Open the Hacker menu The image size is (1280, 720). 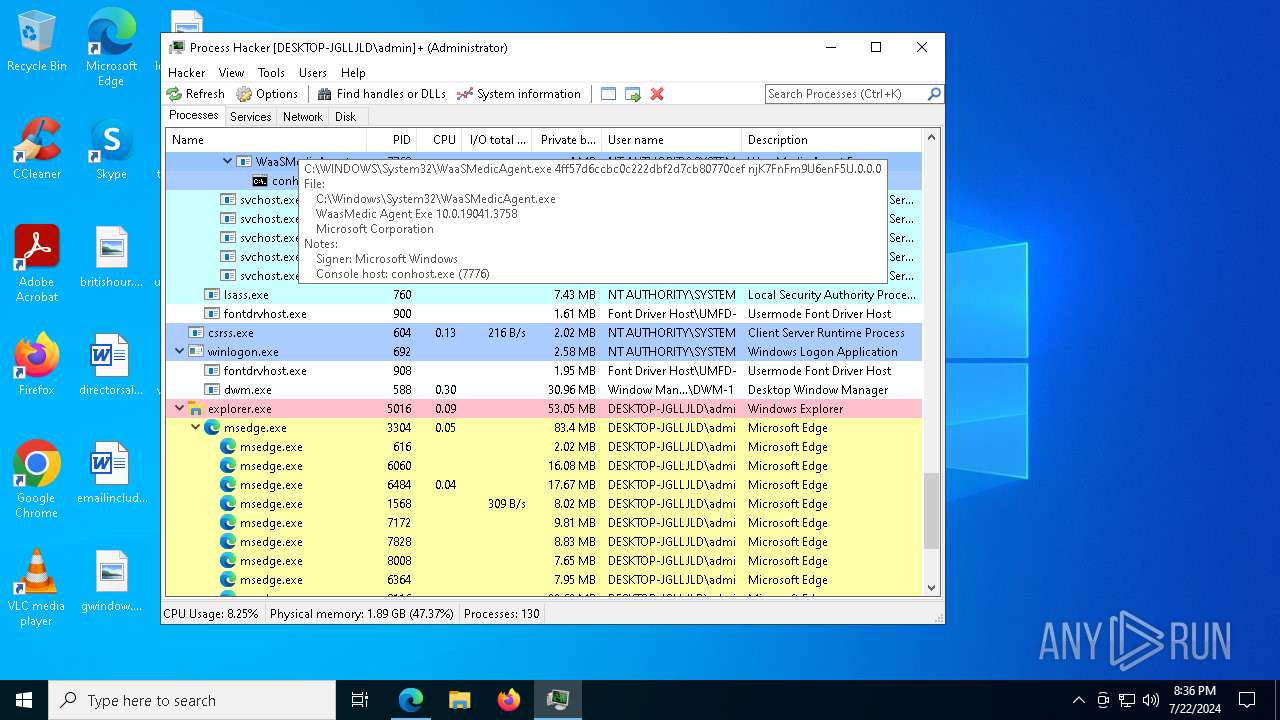186,73
